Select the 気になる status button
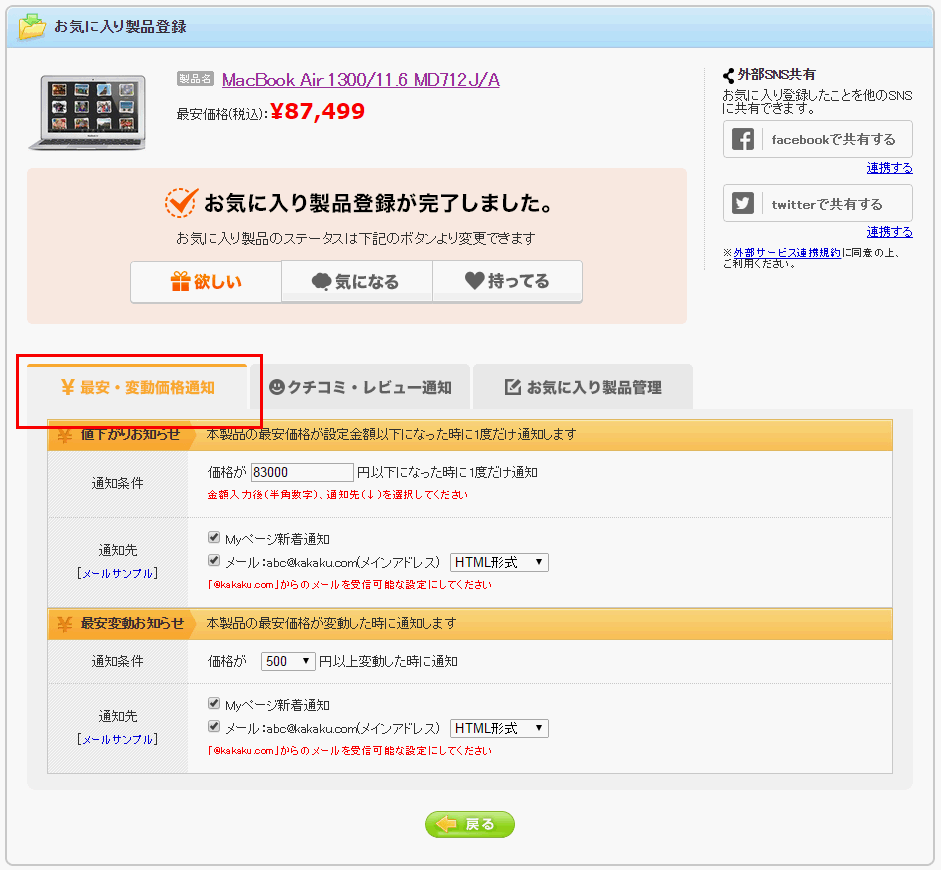Image resolution: width=941 pixels, height=870 pixels. (x=357, y=281)
